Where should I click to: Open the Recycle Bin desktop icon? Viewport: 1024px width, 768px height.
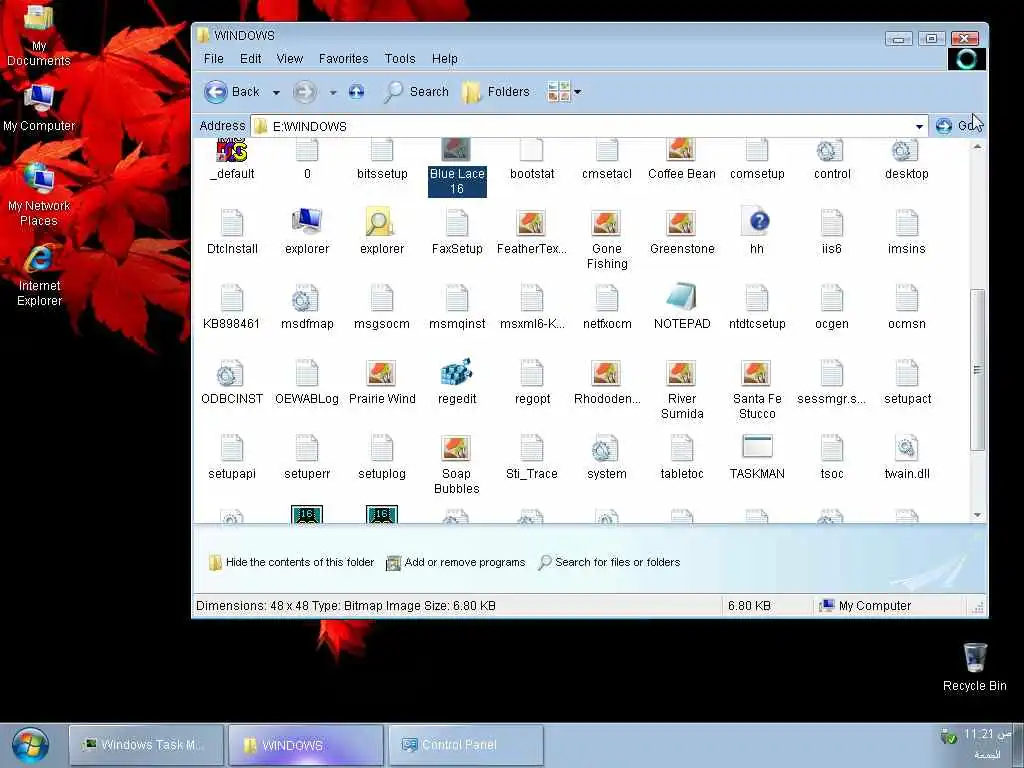(974, 667)
